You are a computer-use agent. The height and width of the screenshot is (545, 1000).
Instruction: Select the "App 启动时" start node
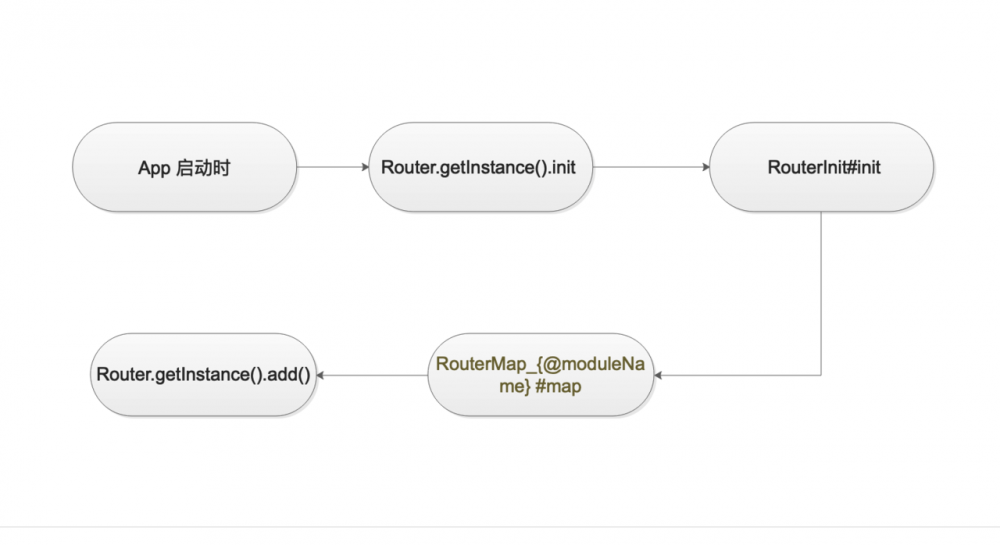tap(184, 167)
